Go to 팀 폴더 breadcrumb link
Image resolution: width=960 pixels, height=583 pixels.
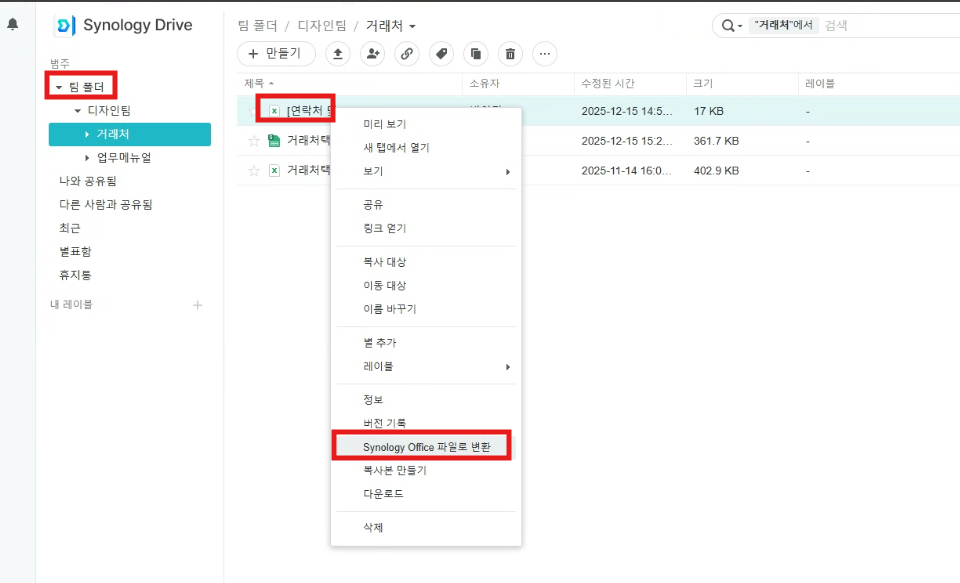click(257, 26)
